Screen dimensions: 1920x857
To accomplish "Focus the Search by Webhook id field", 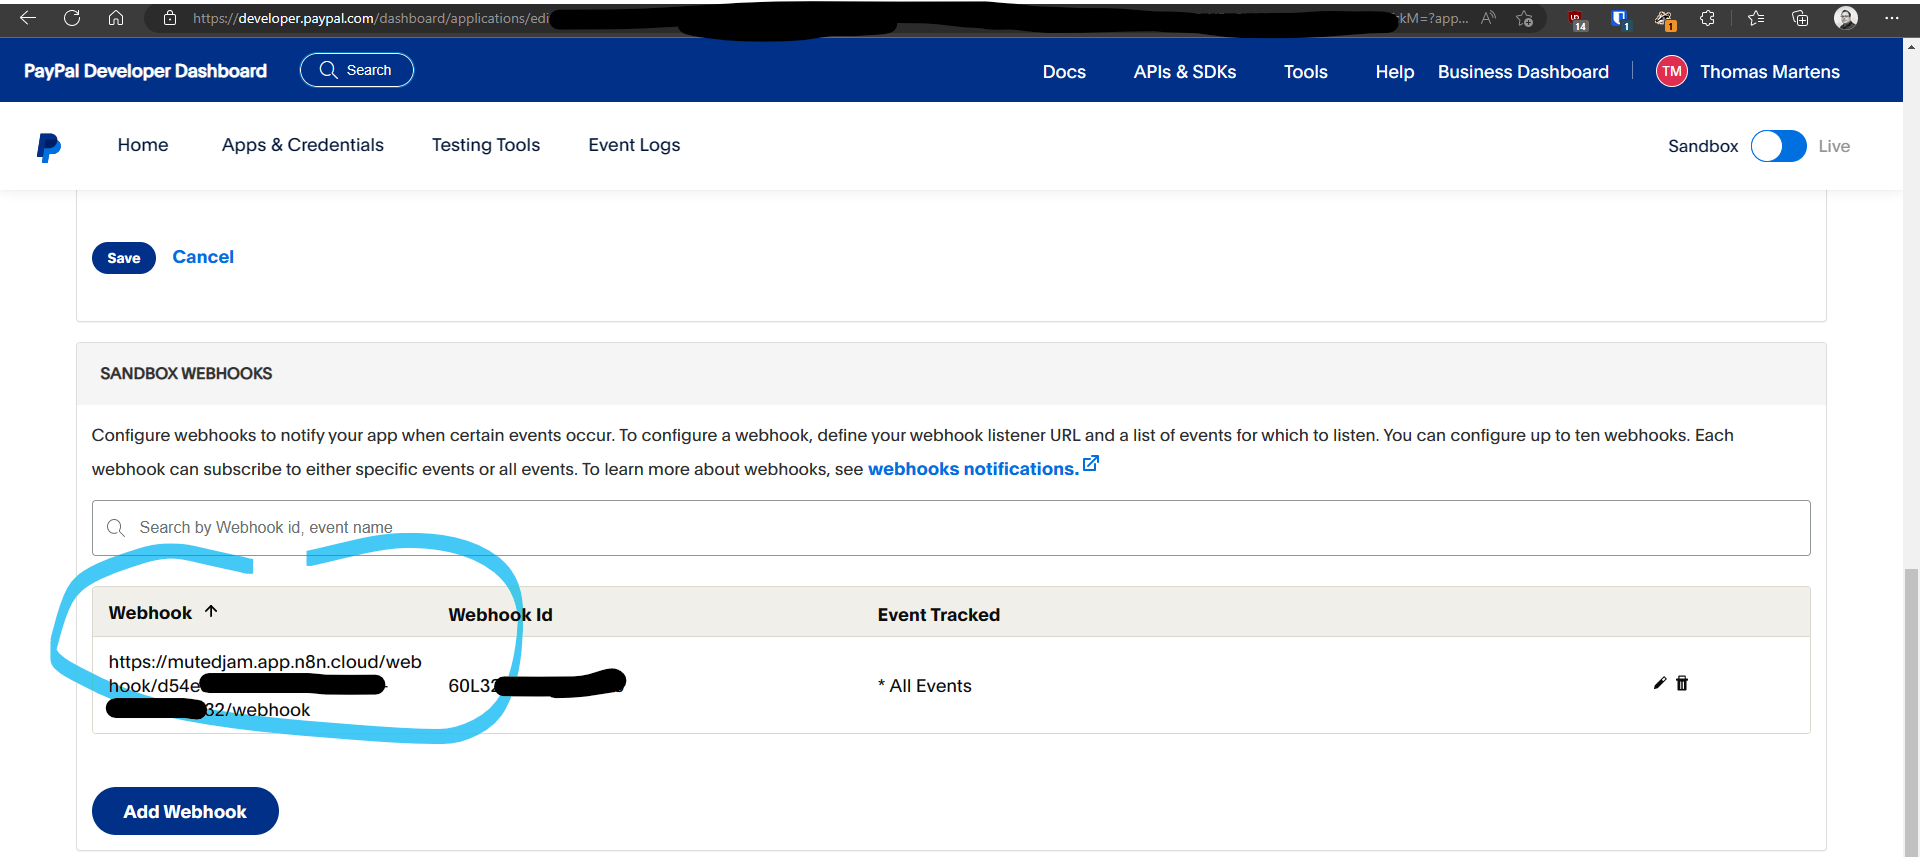I will [x=951, y=528].
